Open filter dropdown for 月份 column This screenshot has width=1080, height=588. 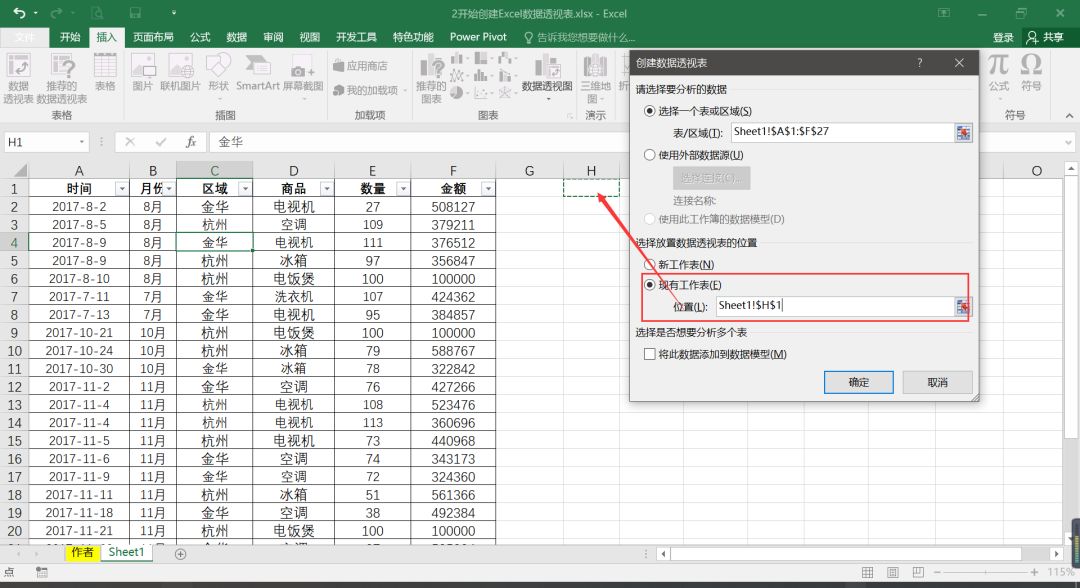pos(169,189)
